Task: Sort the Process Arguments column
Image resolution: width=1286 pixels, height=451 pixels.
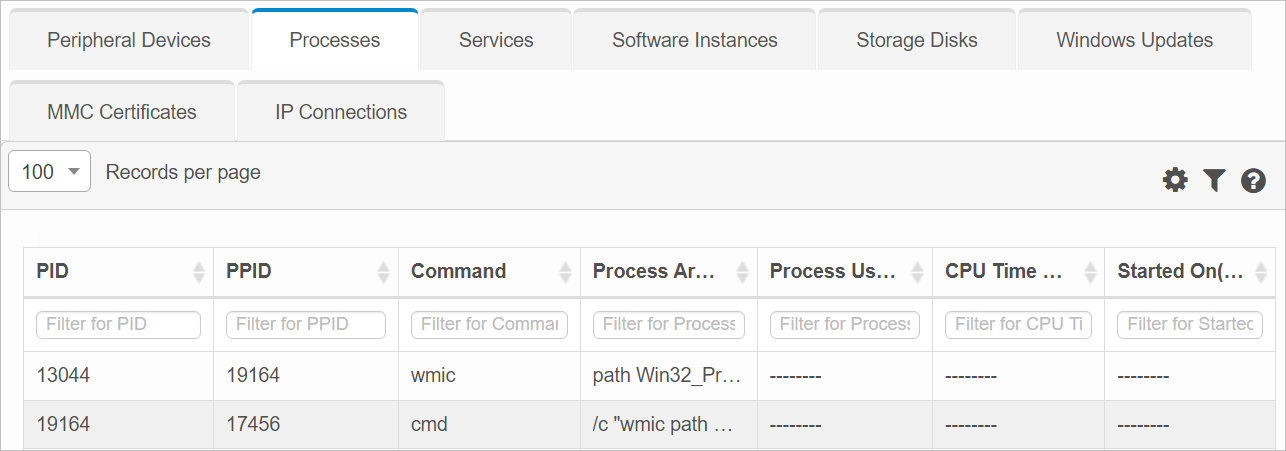Action: pos(742,272)
